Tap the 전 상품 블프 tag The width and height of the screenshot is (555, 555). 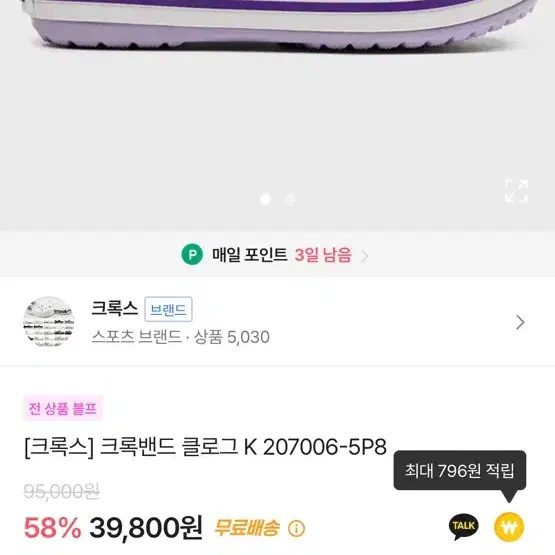pos(63,408)
